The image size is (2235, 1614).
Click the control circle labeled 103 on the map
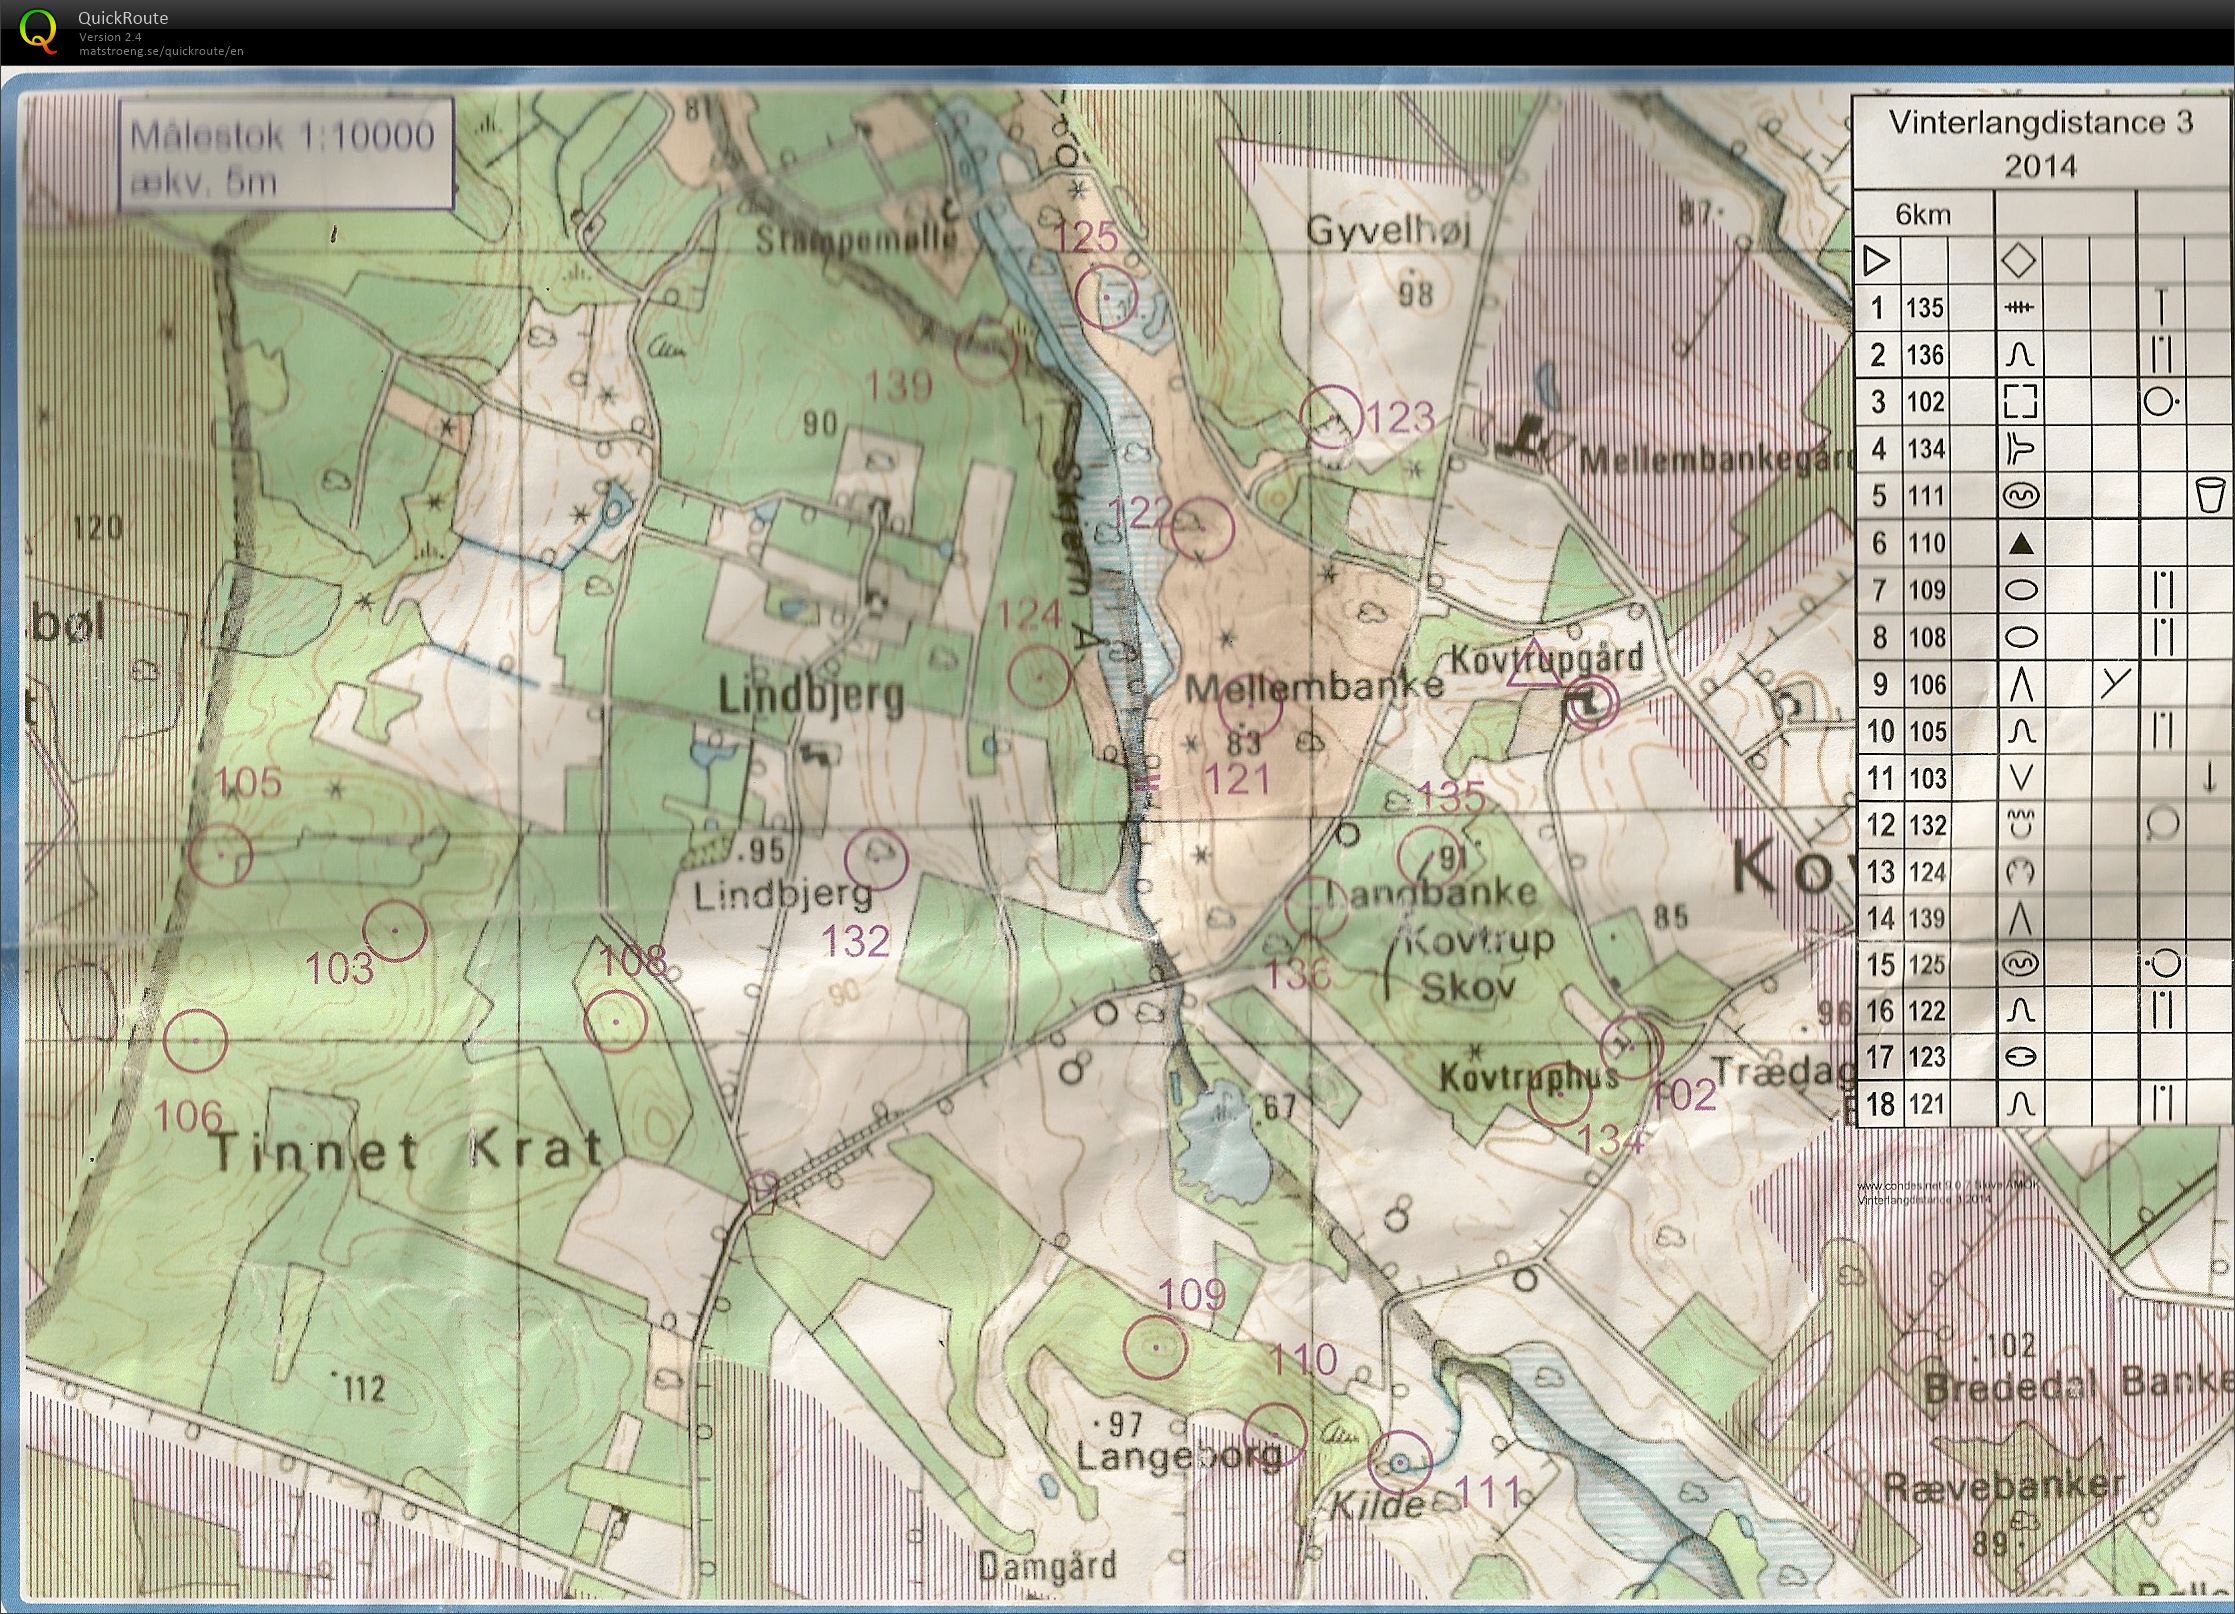395,930
